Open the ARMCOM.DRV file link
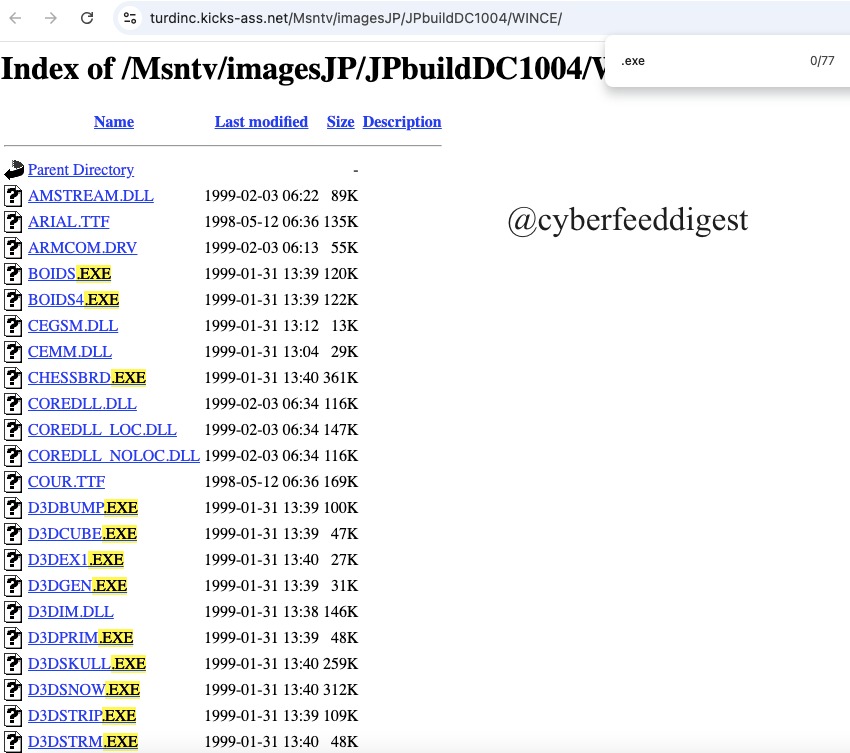The width and height of the screenshot is (850, 753). pos(82,248)
